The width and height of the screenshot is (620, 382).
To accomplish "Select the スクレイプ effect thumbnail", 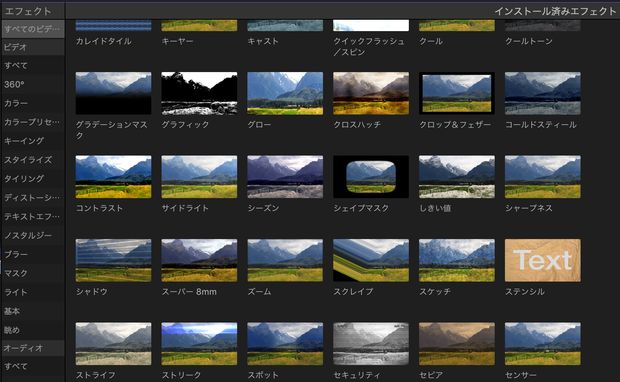I will pyautogui.click(x=371, y=260).
